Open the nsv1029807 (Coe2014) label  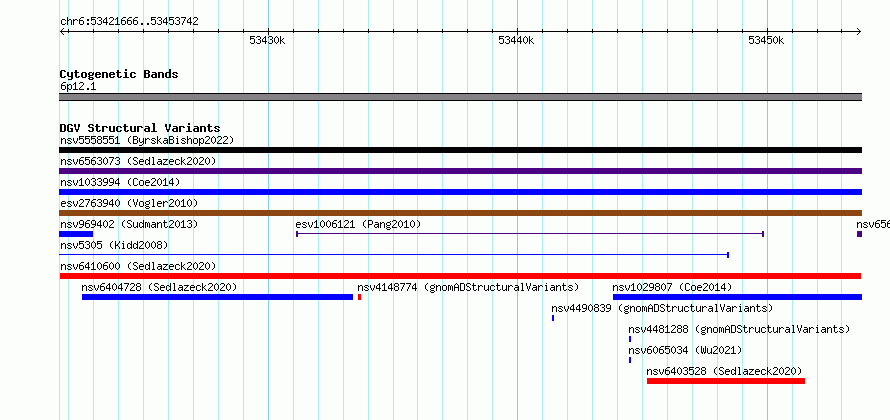coord(673,287)
